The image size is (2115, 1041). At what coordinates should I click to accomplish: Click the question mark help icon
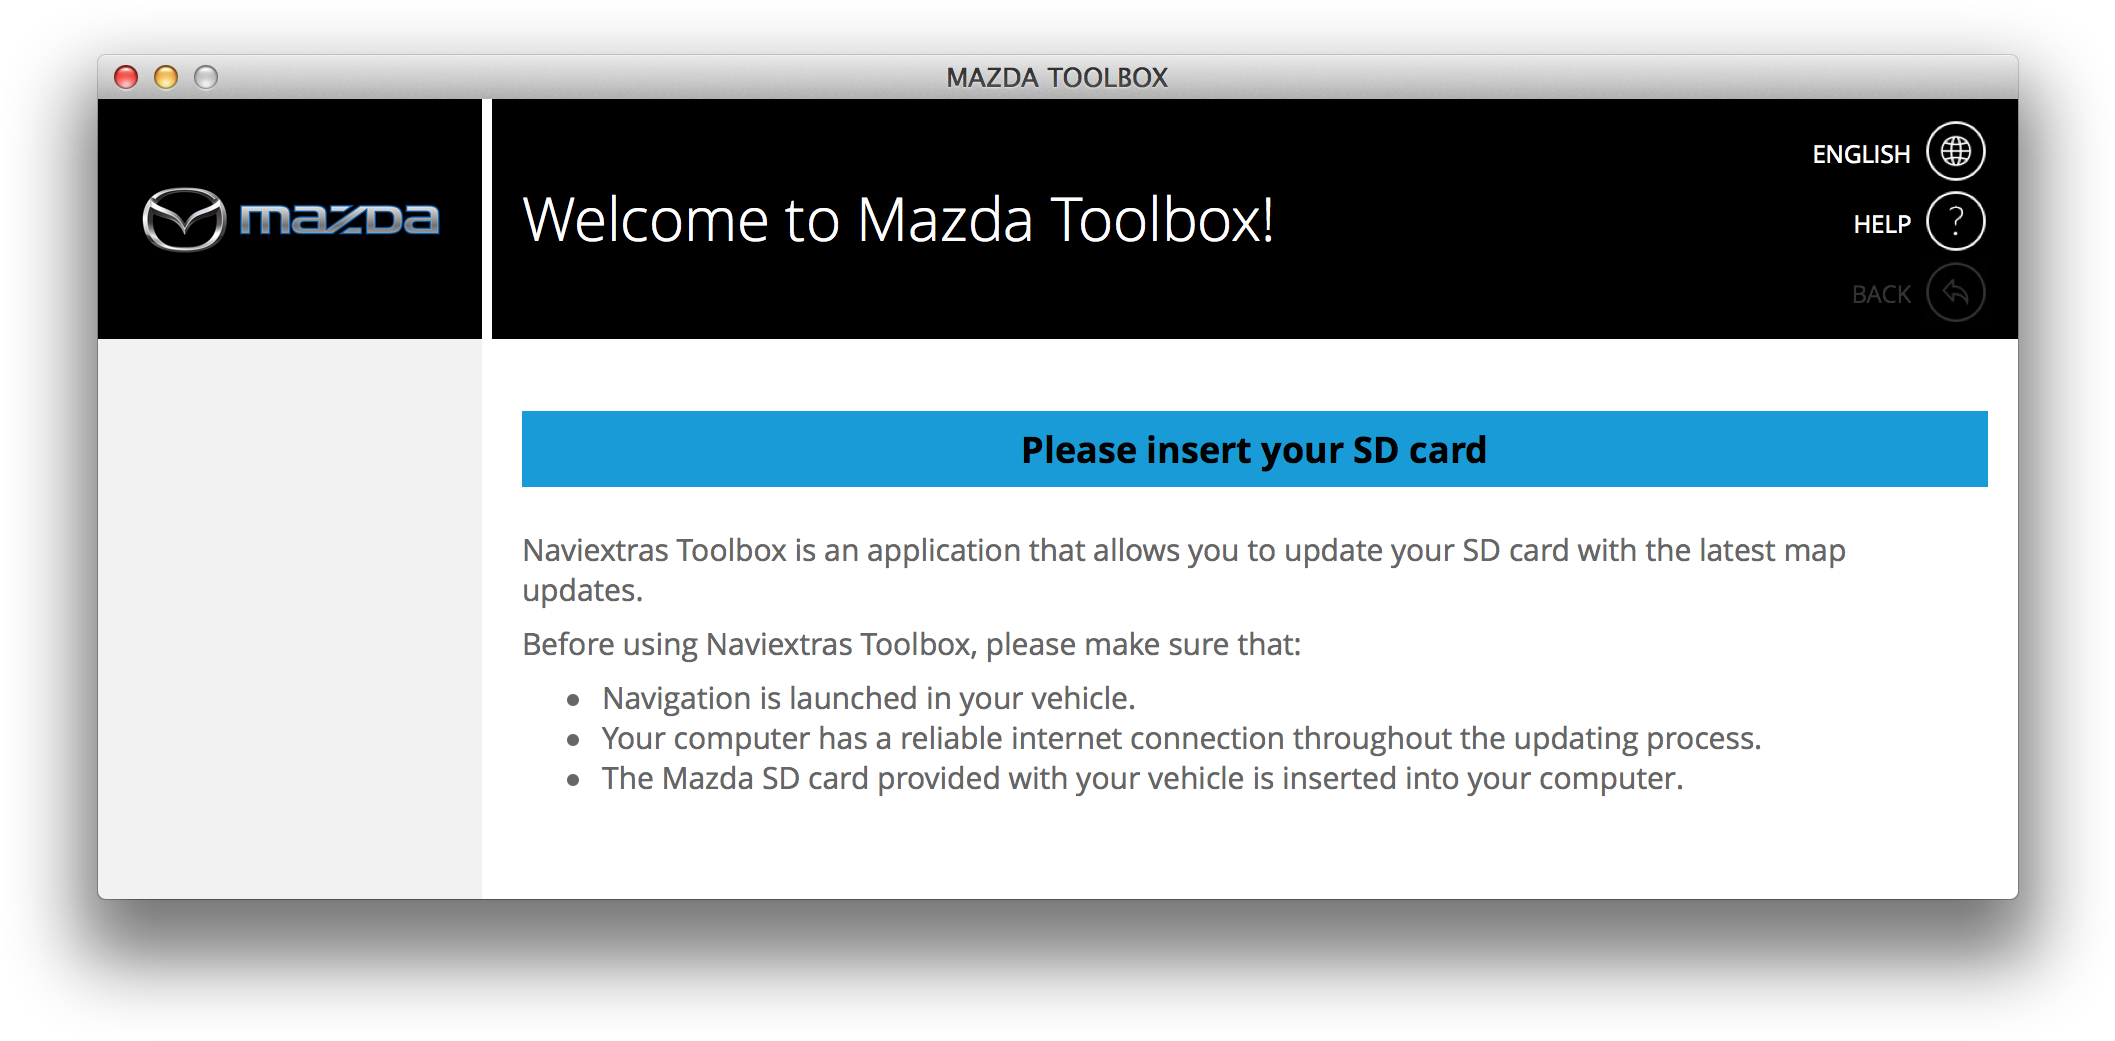(x=1955, y=221)
